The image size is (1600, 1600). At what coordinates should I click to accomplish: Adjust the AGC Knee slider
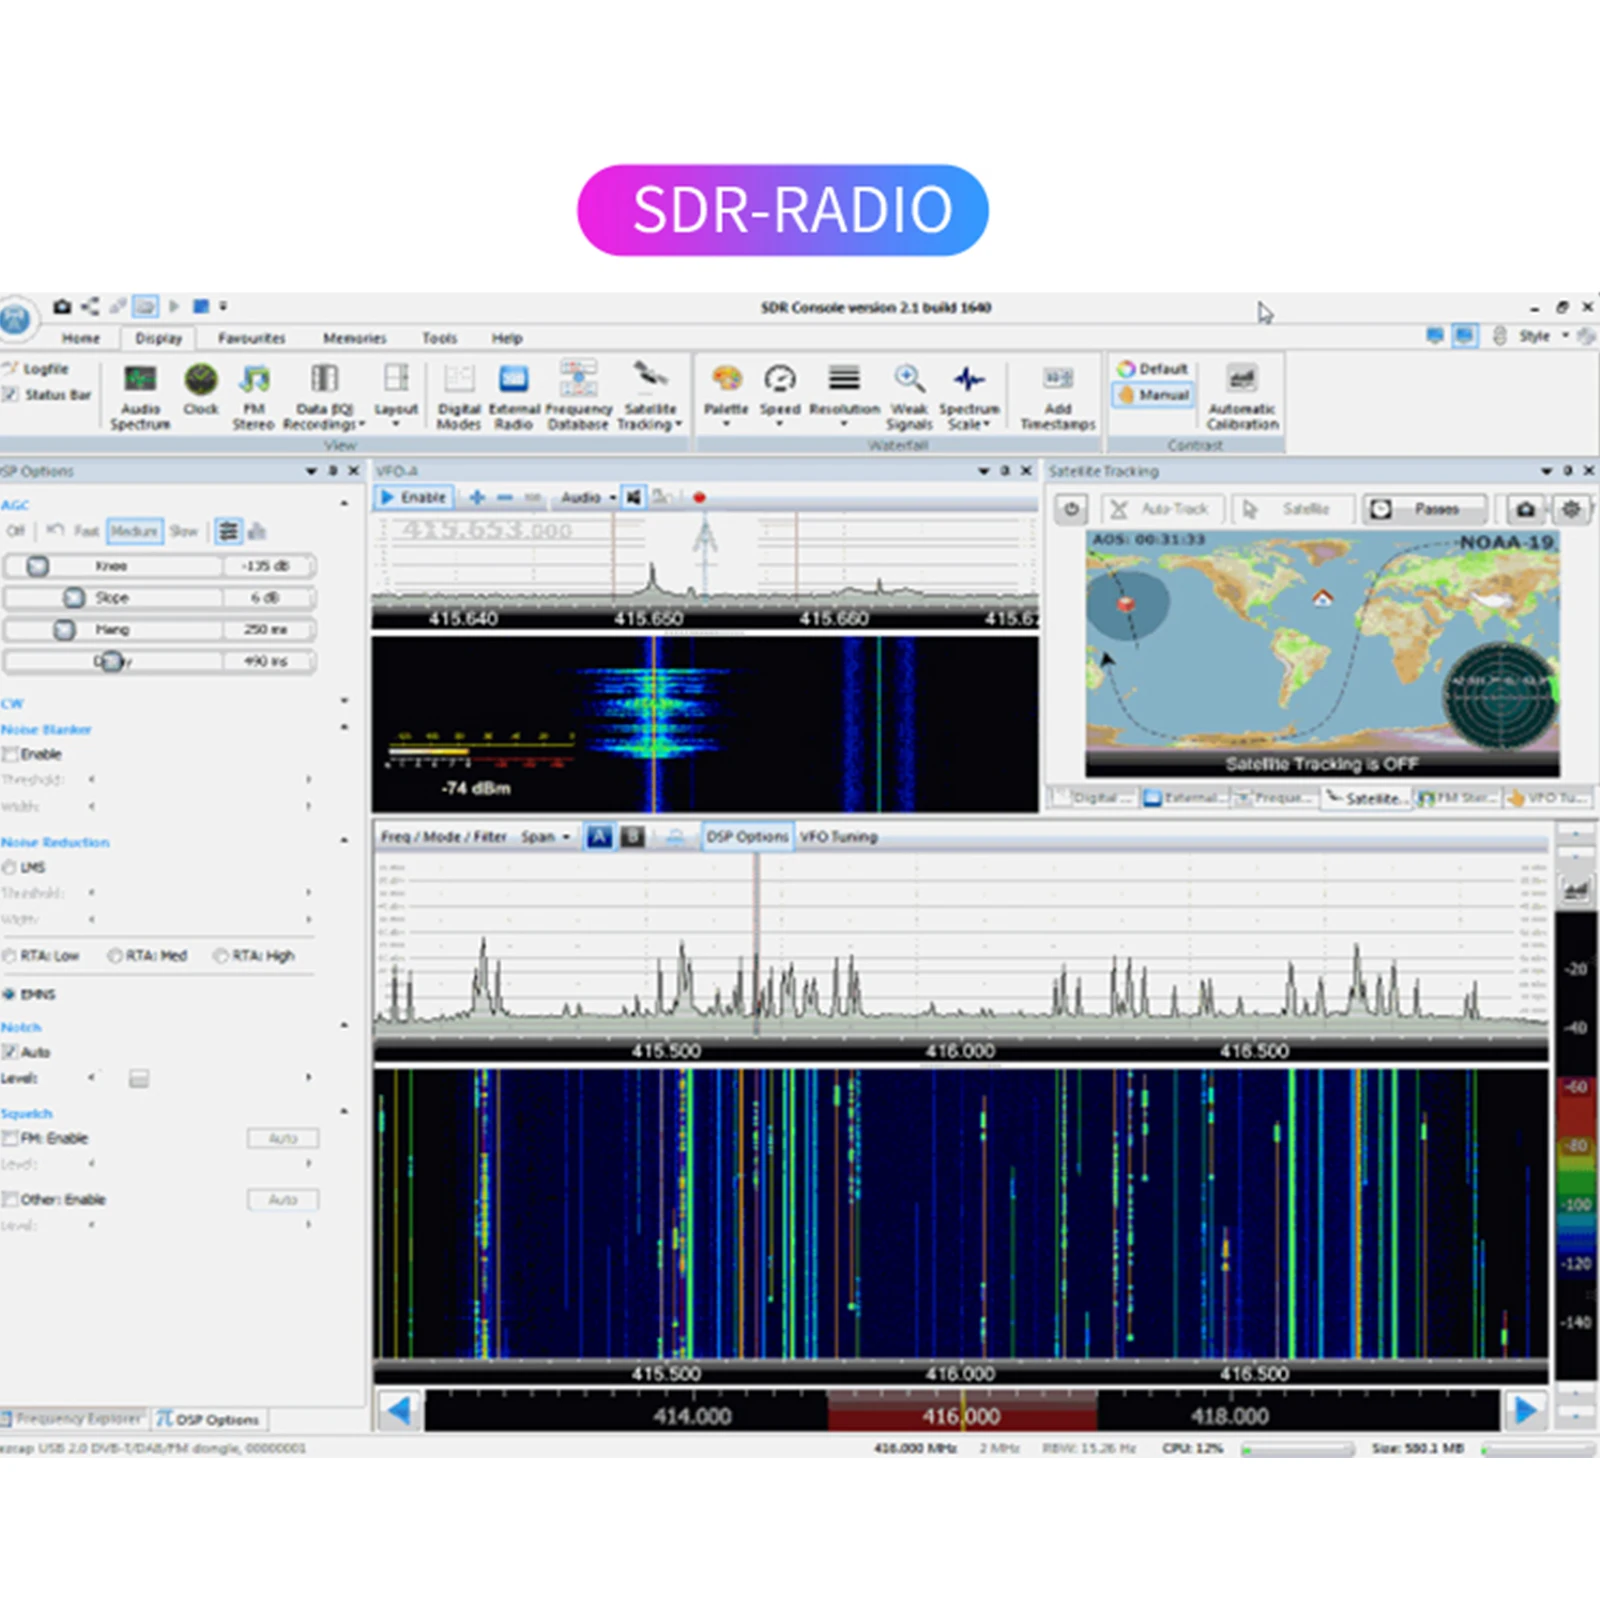point(38,567)
